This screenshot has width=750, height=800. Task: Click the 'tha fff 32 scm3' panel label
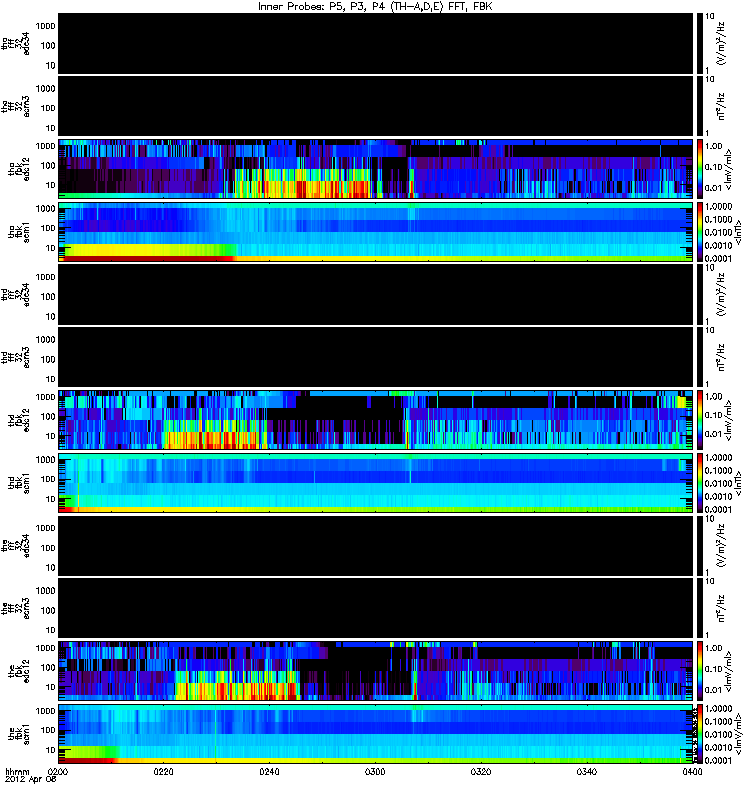[x=16, y=107]
